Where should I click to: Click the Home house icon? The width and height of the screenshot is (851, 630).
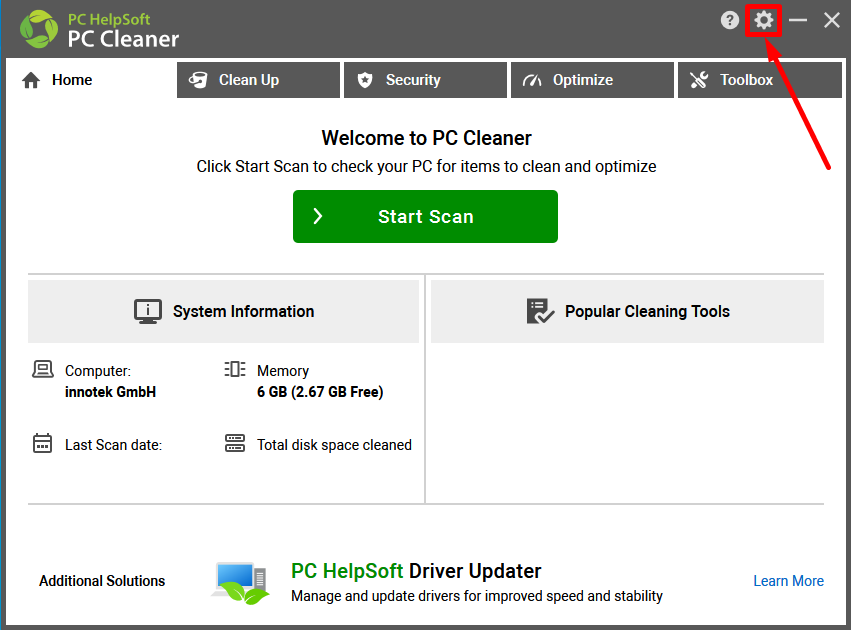tap(31, 80)
